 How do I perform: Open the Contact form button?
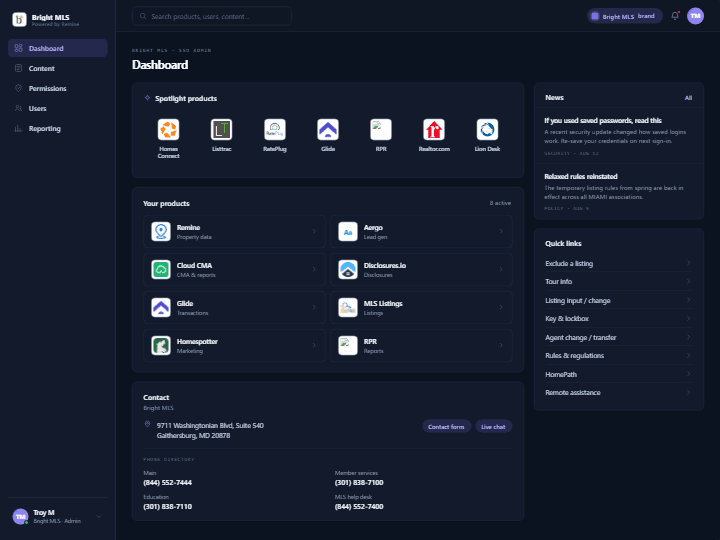[x=446, y=427]
